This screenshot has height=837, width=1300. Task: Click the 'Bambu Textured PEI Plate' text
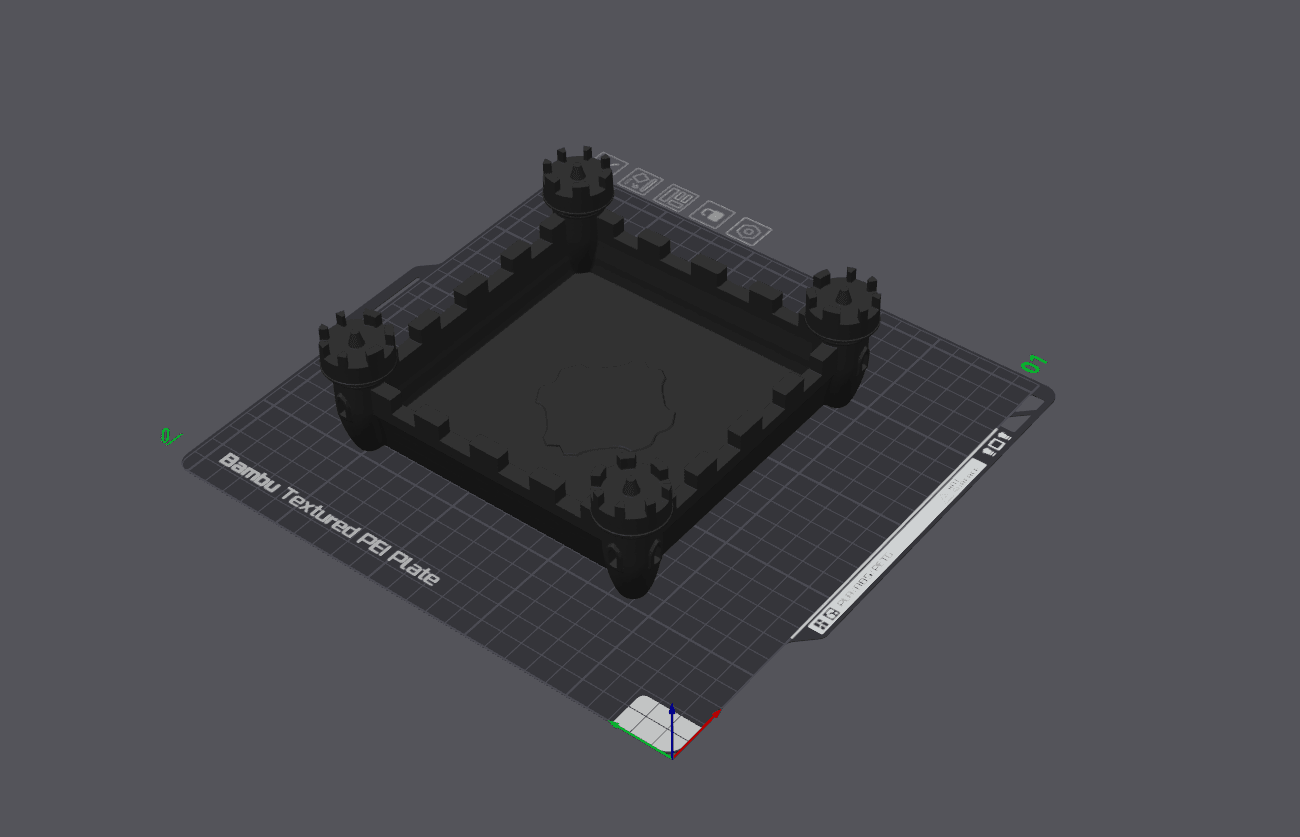point(330,520)
